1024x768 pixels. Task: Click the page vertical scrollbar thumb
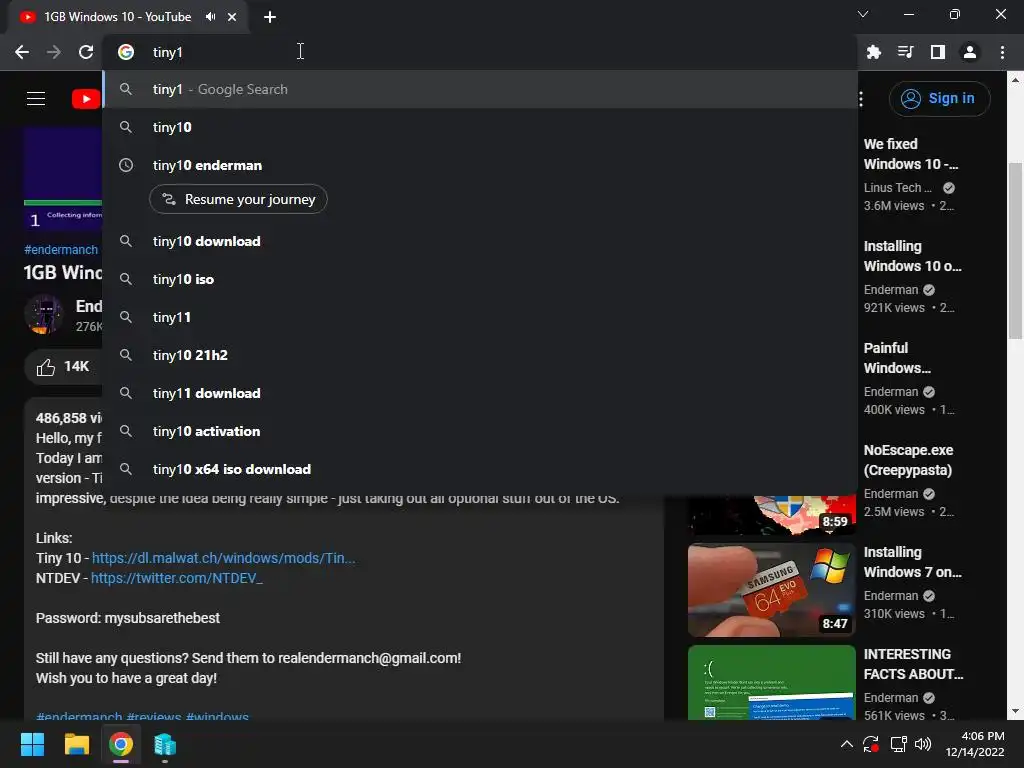[x=1015, y=251]
